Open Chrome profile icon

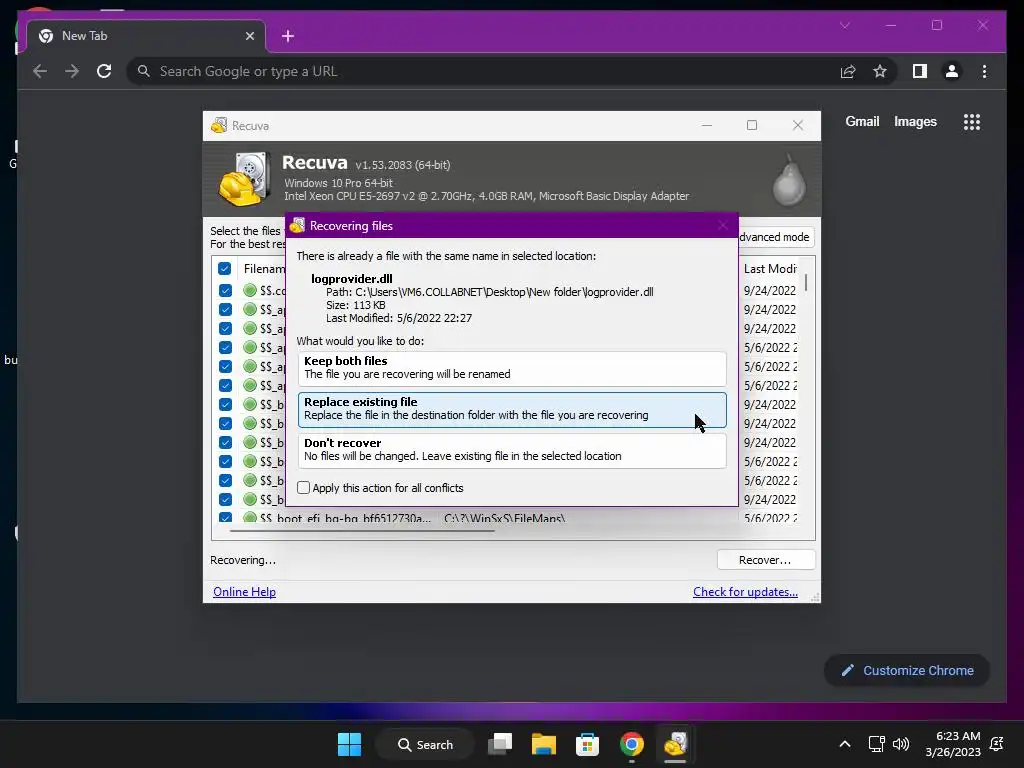click(x=952, y=71)
